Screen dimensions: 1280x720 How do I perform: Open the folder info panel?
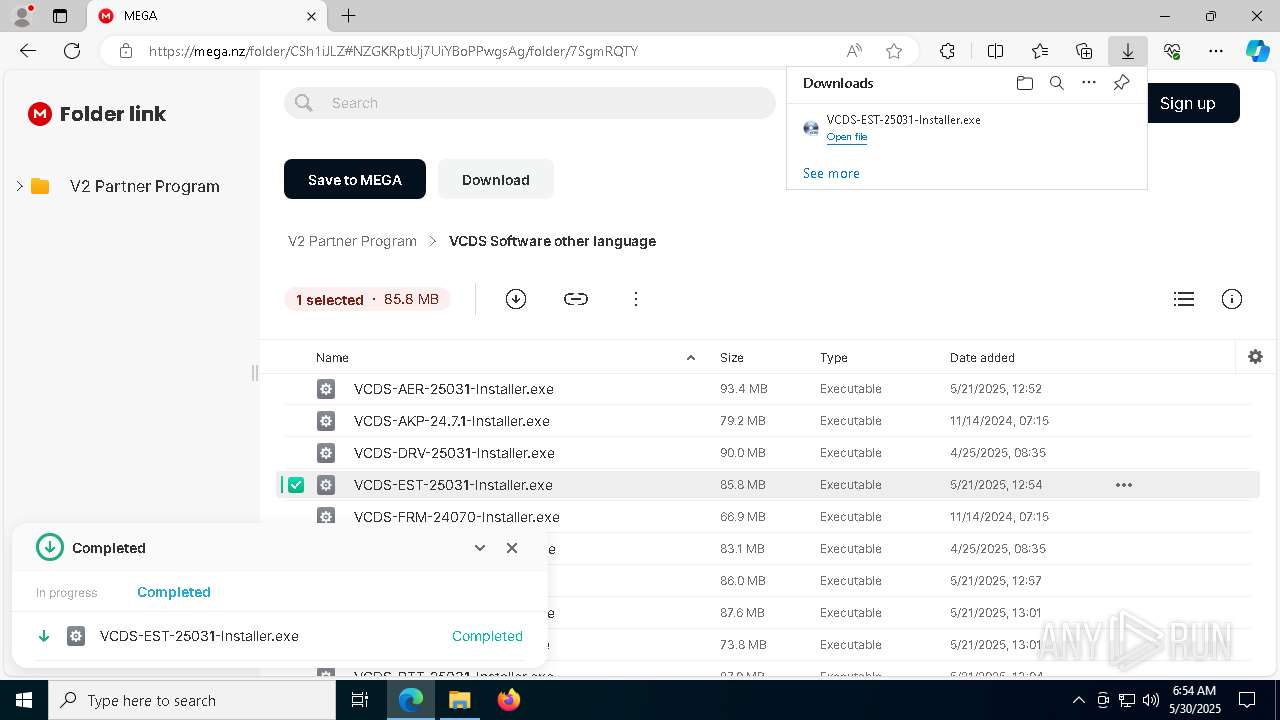pyautogui.click(x=1232, y=299)
